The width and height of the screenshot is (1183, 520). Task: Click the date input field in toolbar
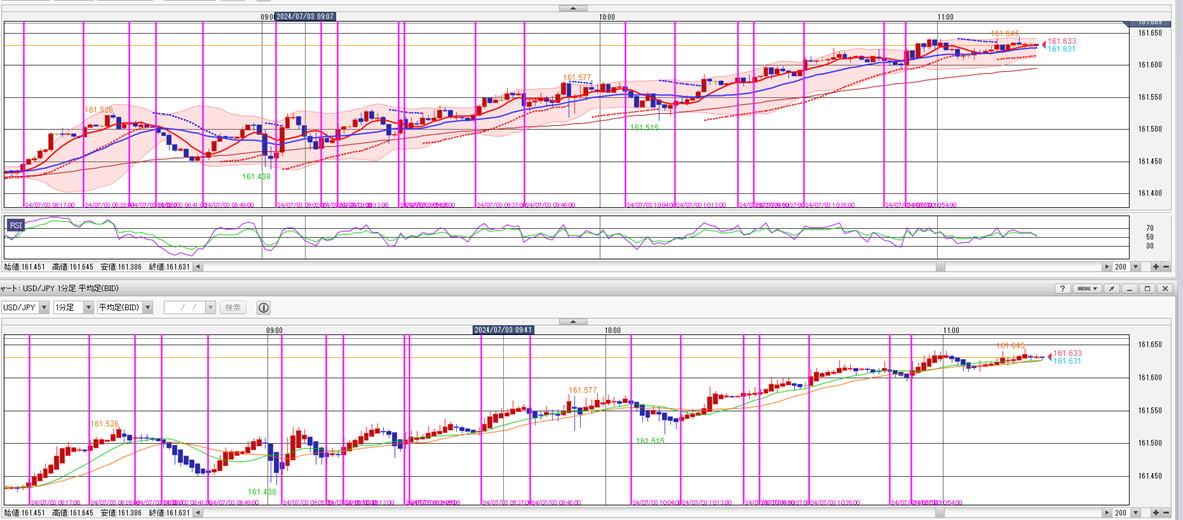(188, 307)
